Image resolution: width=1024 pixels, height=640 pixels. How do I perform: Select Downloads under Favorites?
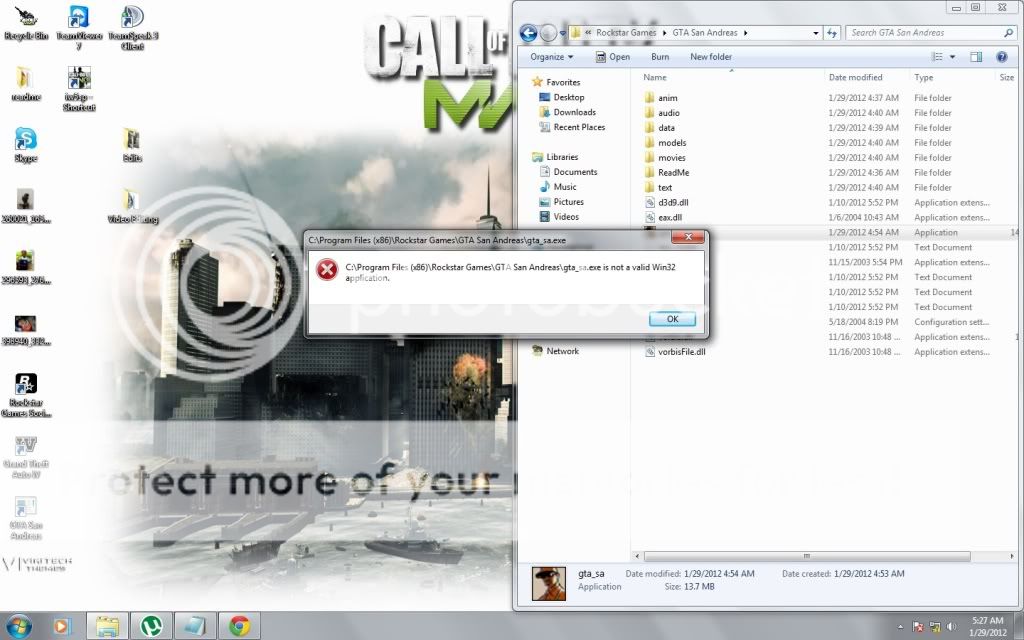[574, 112]
